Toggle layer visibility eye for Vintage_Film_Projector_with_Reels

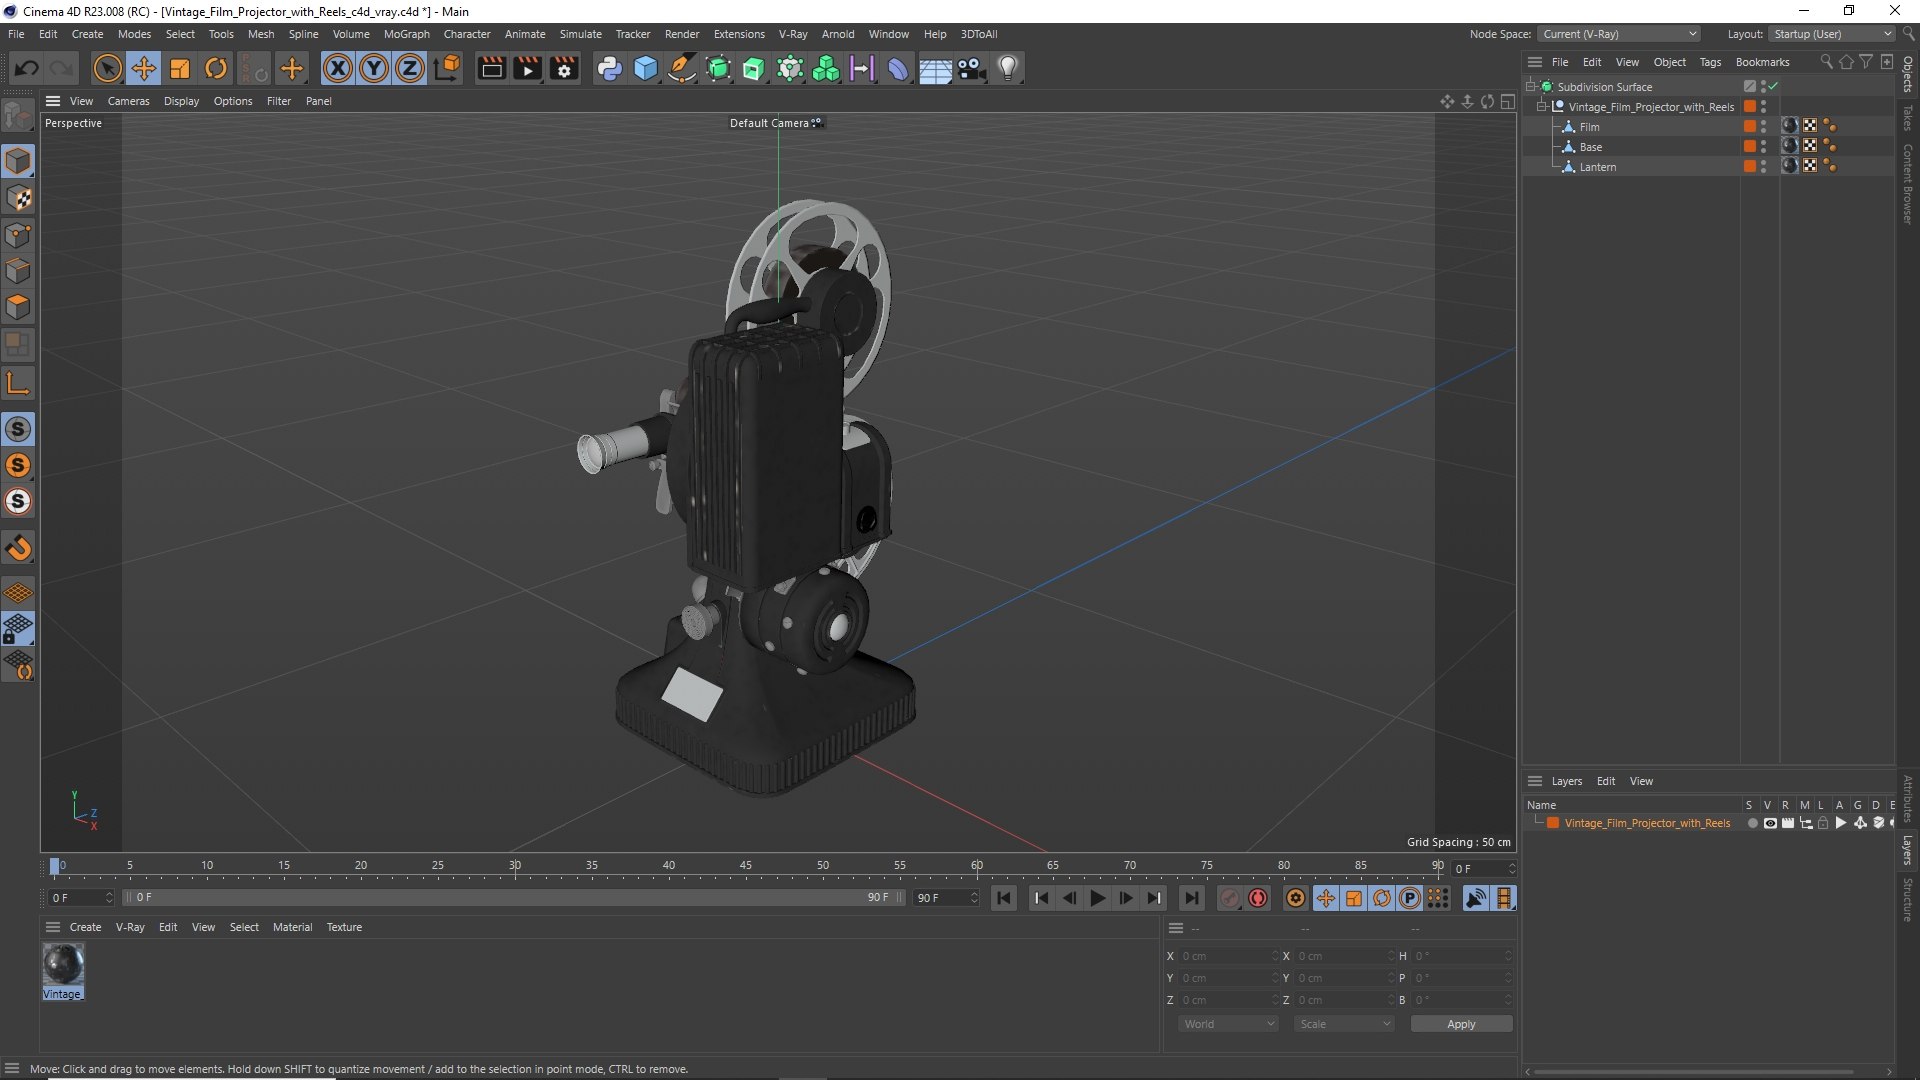pos(1770,823)
